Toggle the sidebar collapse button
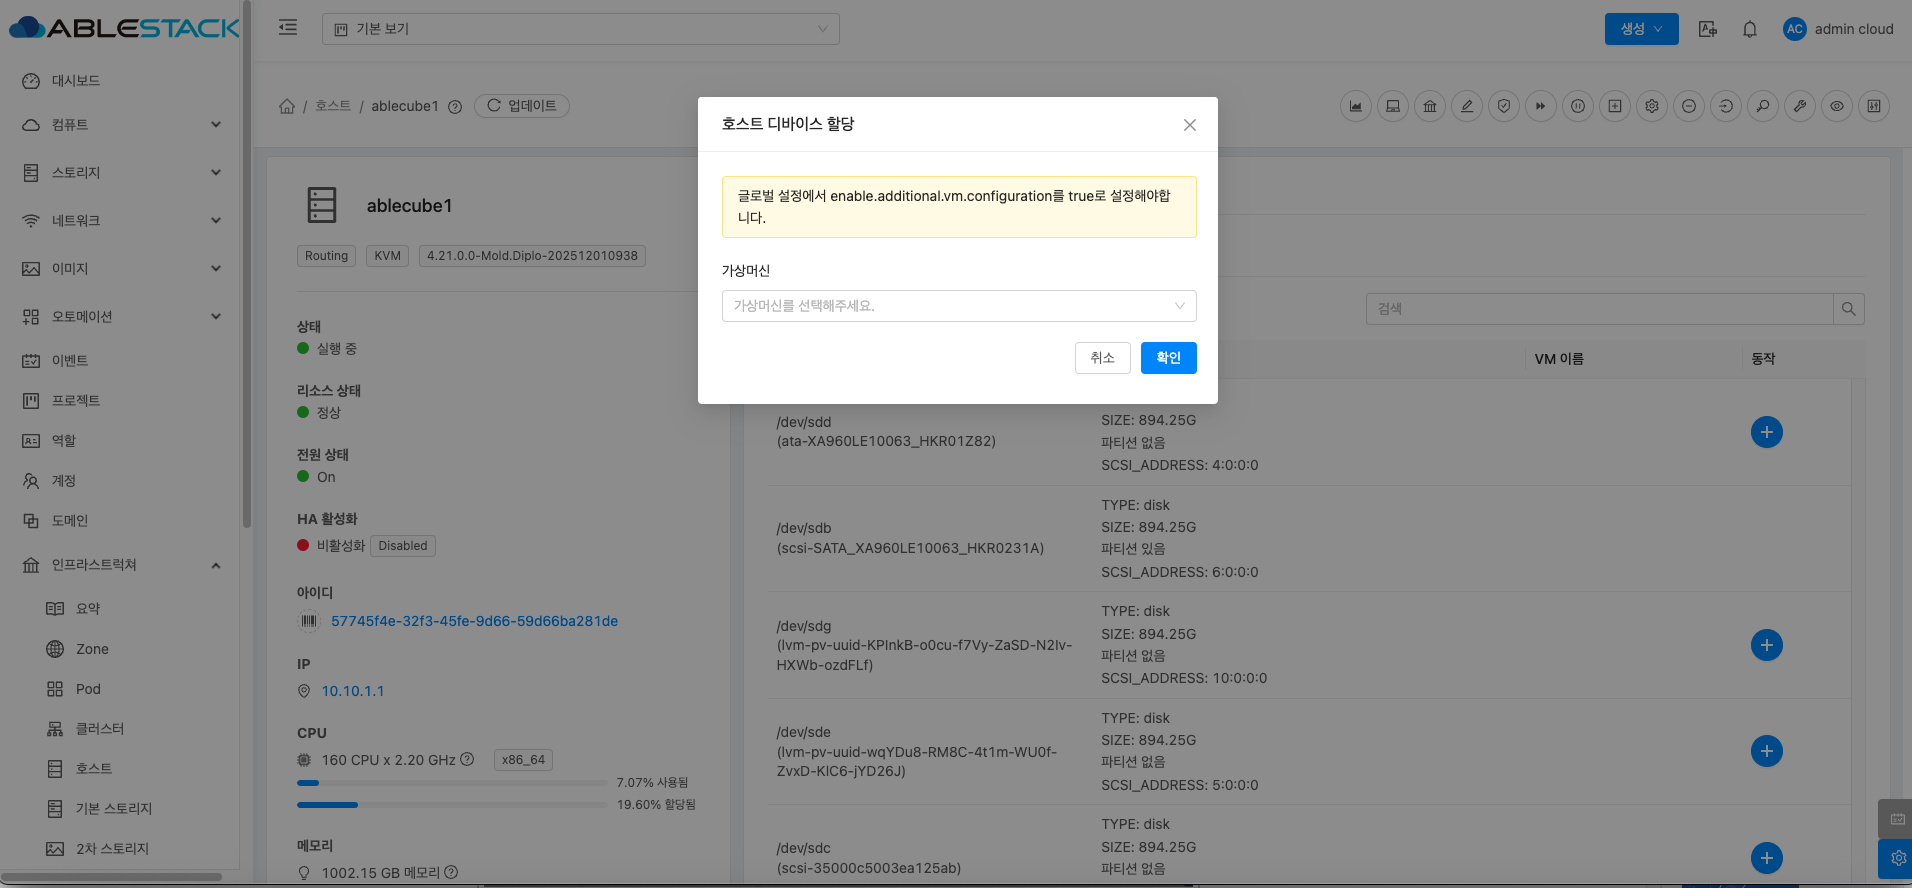Viewport: 1912px width, 888px height. (x=288, y=28)
